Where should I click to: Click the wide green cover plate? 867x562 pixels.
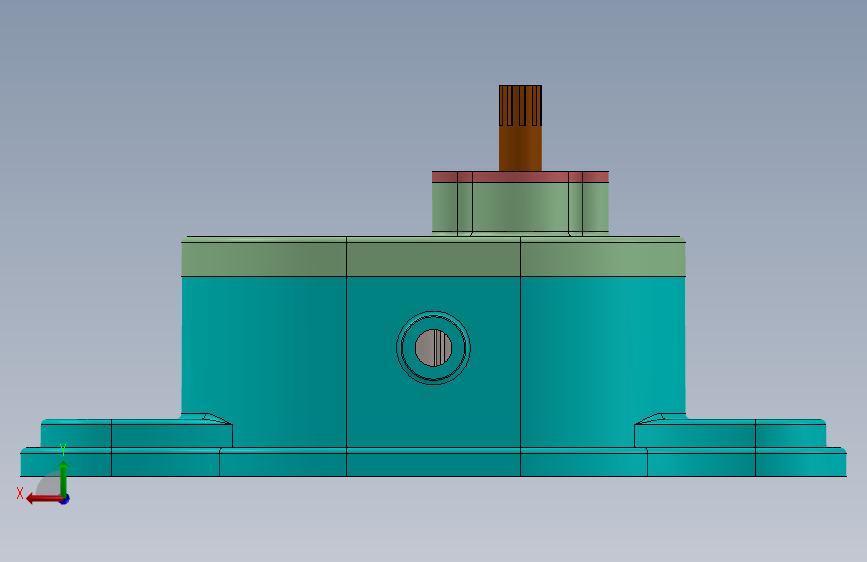click(x=434, y=257)
